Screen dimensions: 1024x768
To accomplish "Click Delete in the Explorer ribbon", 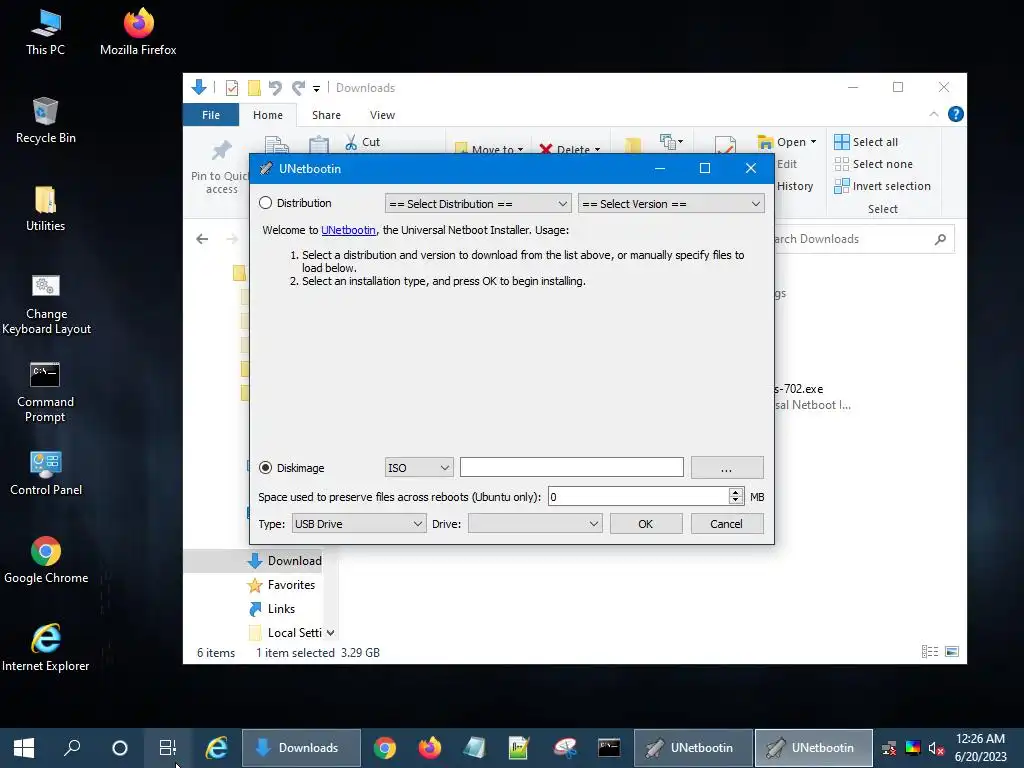I will coord(569,150).
